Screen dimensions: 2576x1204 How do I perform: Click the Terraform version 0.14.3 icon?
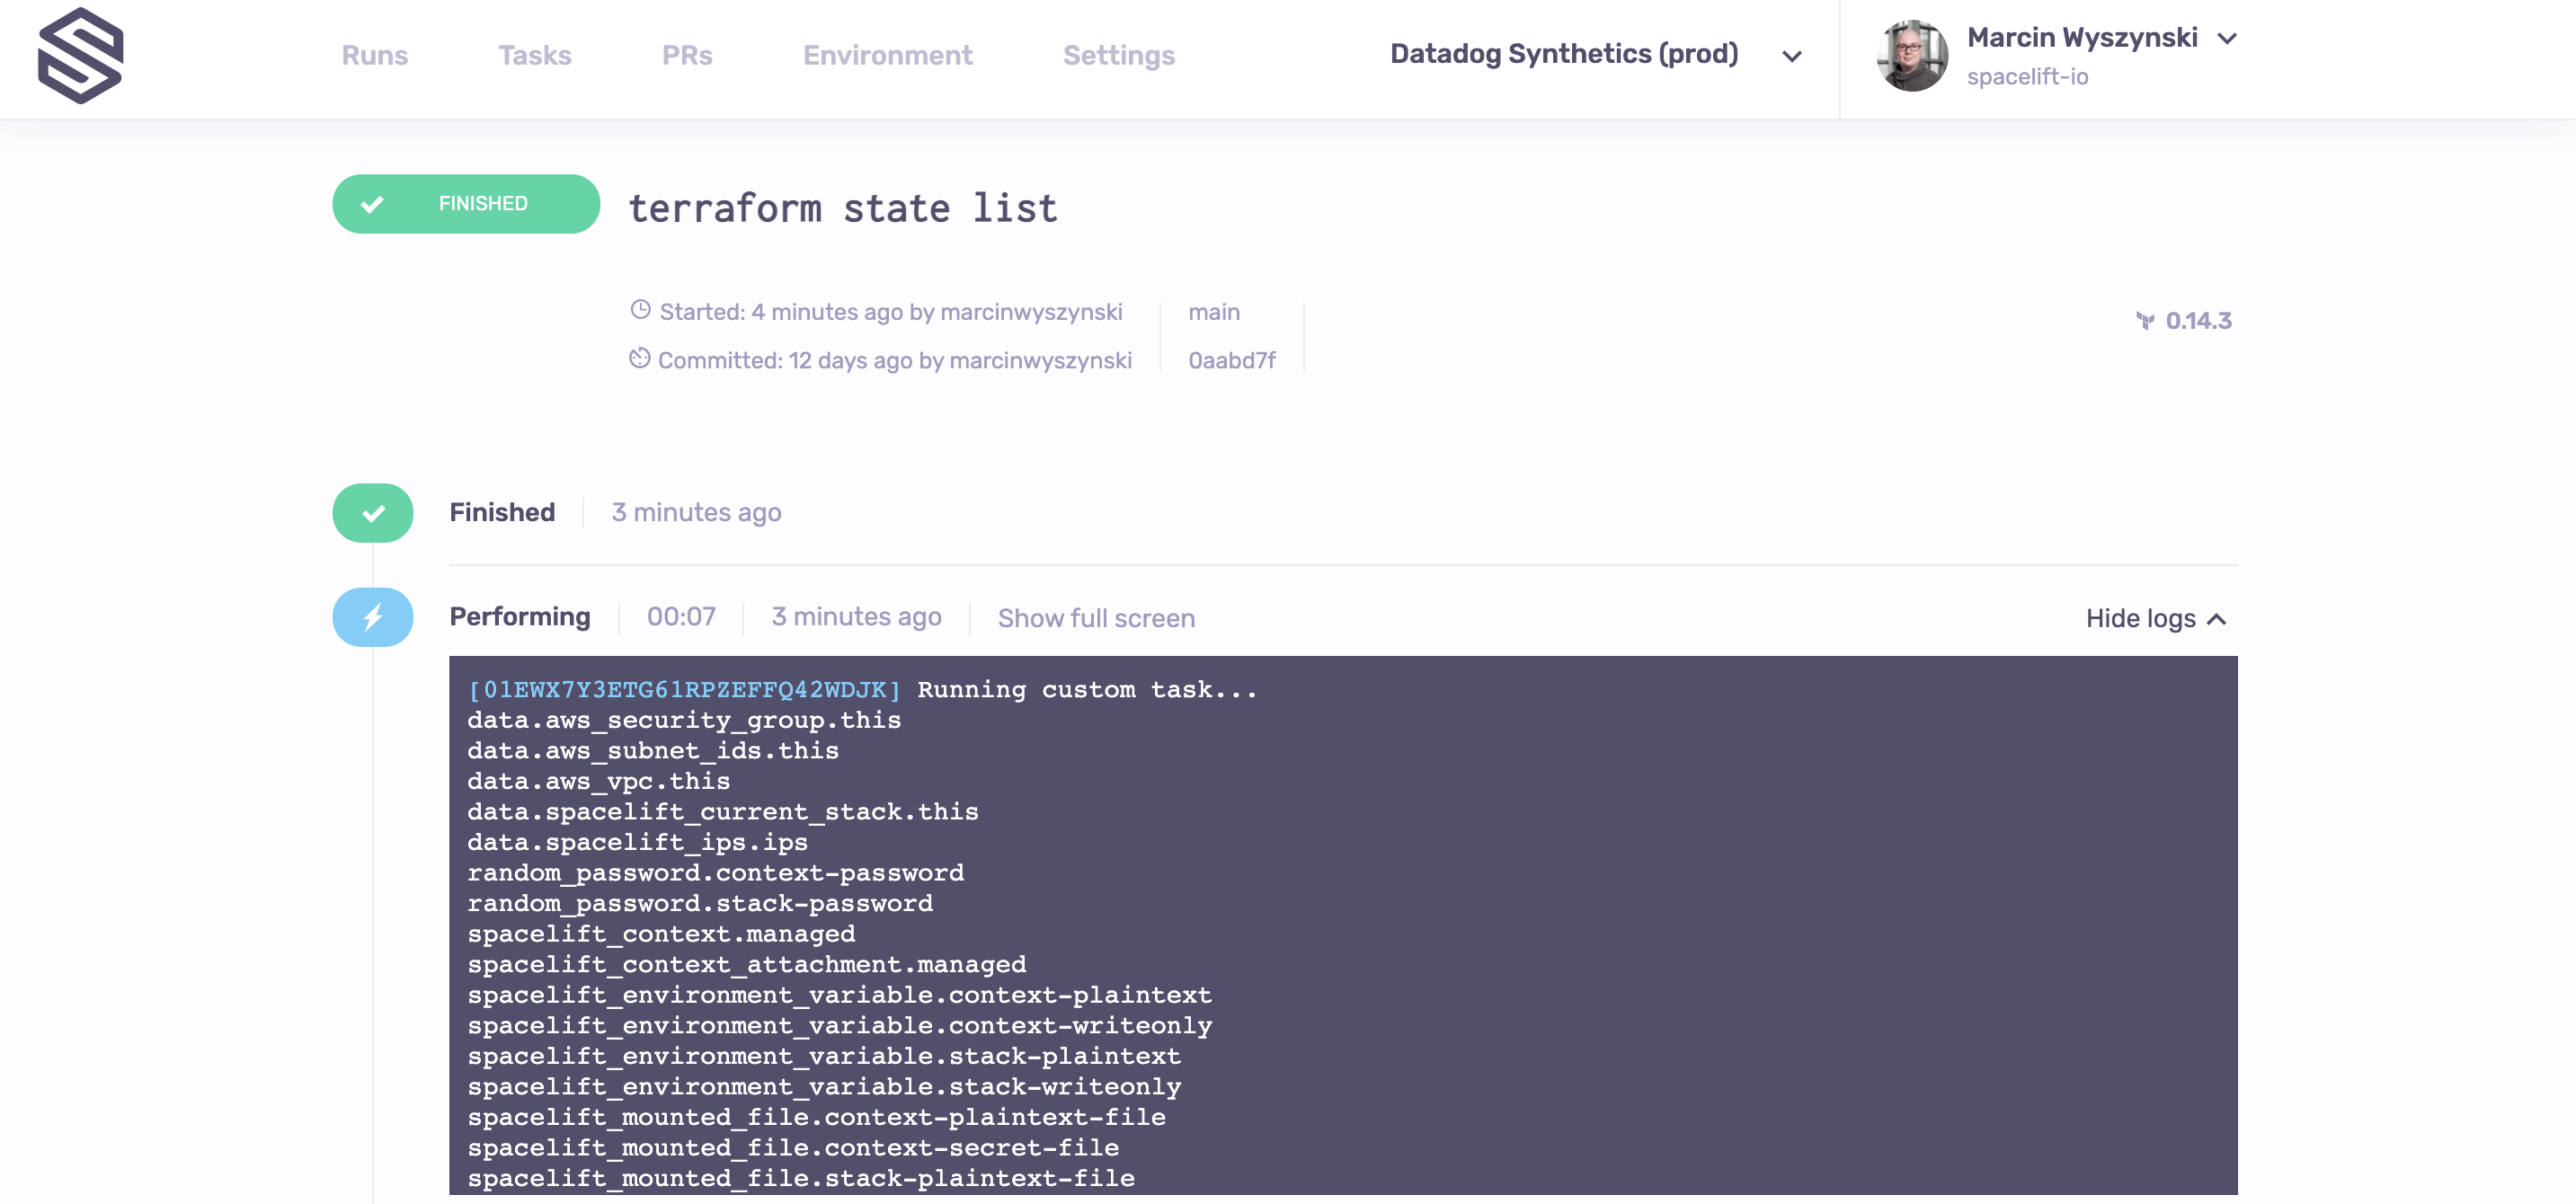pos(2145,321)
